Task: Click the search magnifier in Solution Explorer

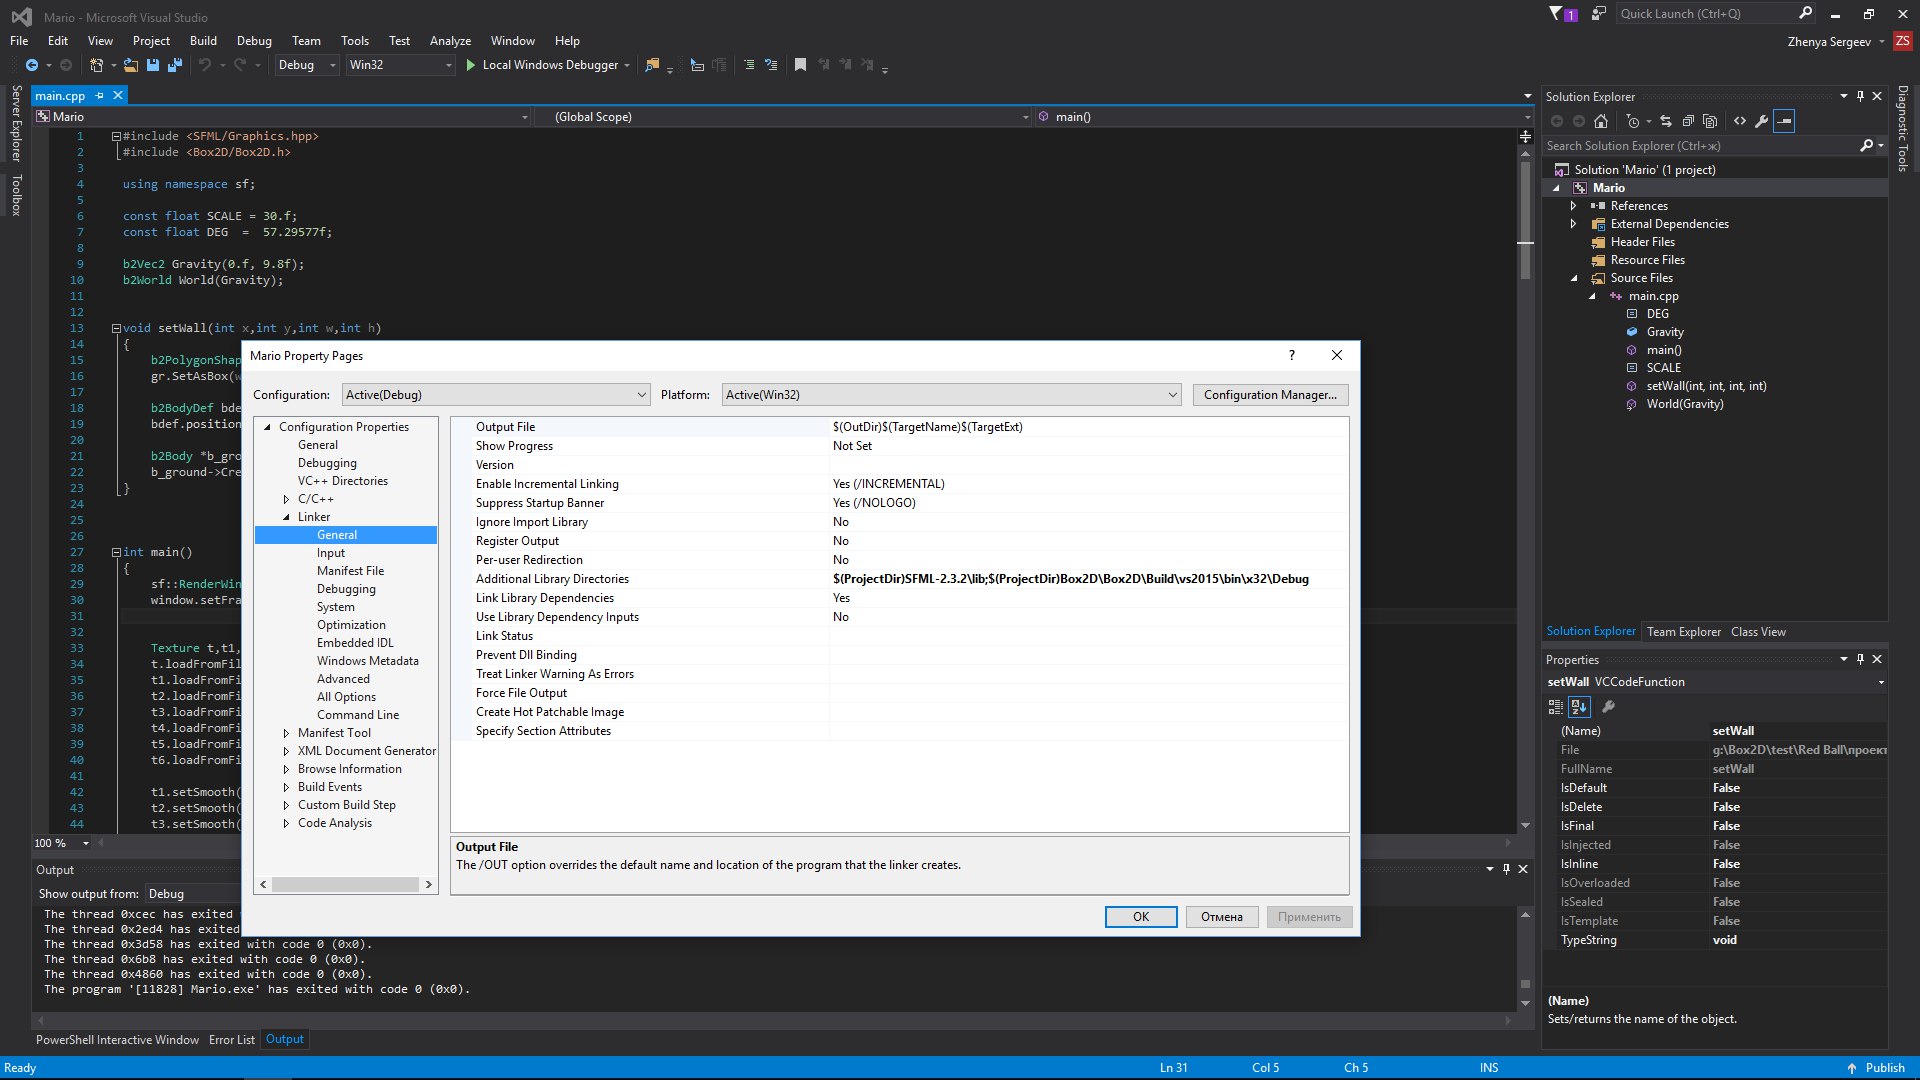Action: [1866, 146]
